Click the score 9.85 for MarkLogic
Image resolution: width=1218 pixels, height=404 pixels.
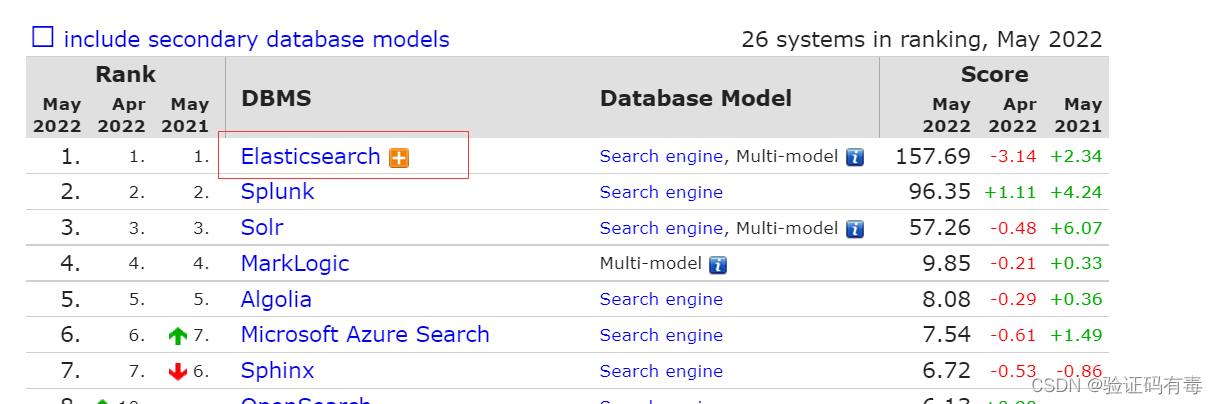pyautogui.click(x=946, y=264)
